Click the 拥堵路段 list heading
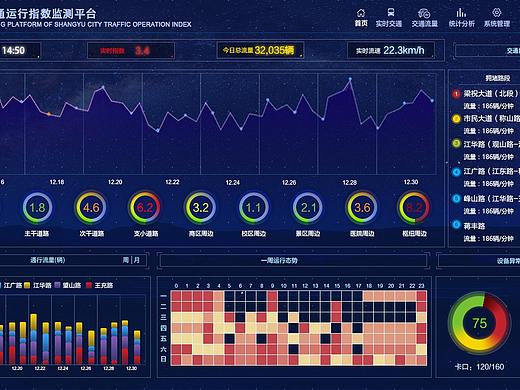520x390 pixels. point(497,78)
